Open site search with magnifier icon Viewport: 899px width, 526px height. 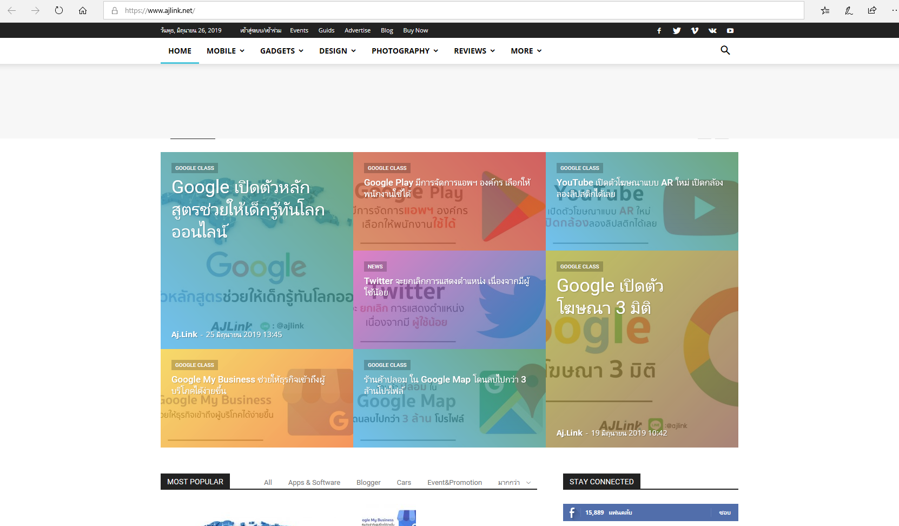[x=725, y=50]
